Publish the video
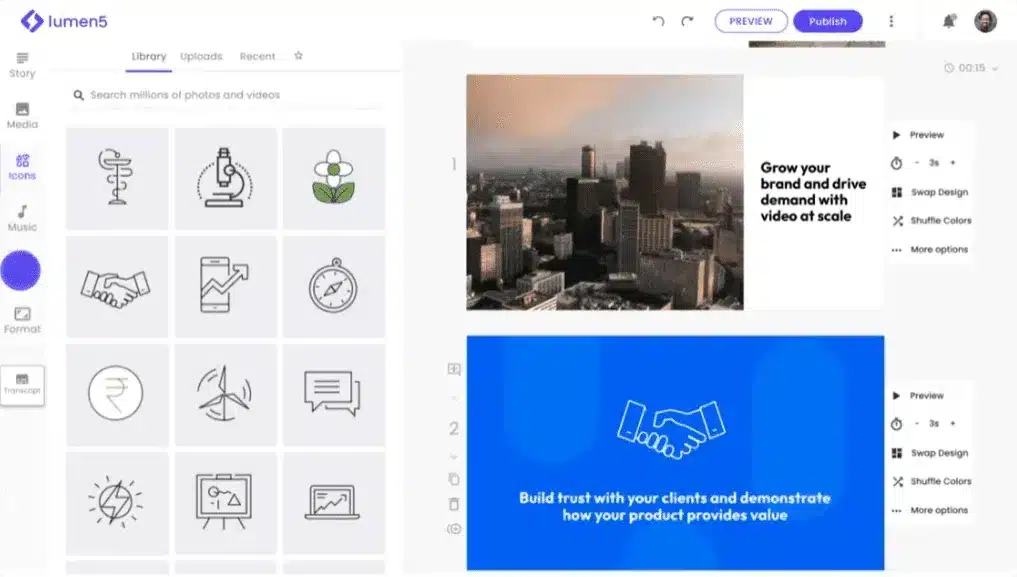 [828, 20]
